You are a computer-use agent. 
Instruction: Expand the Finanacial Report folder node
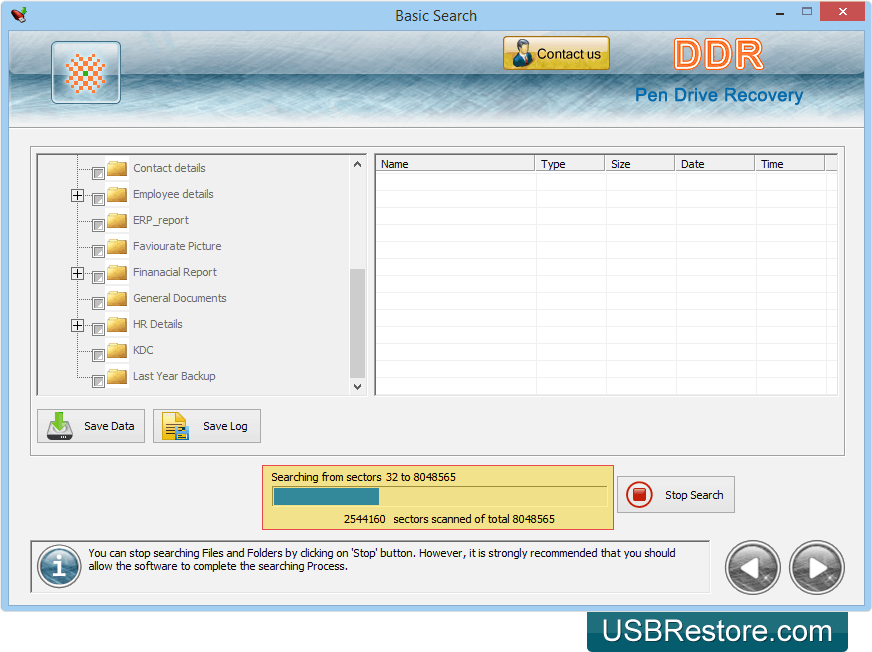pos(77,273)
